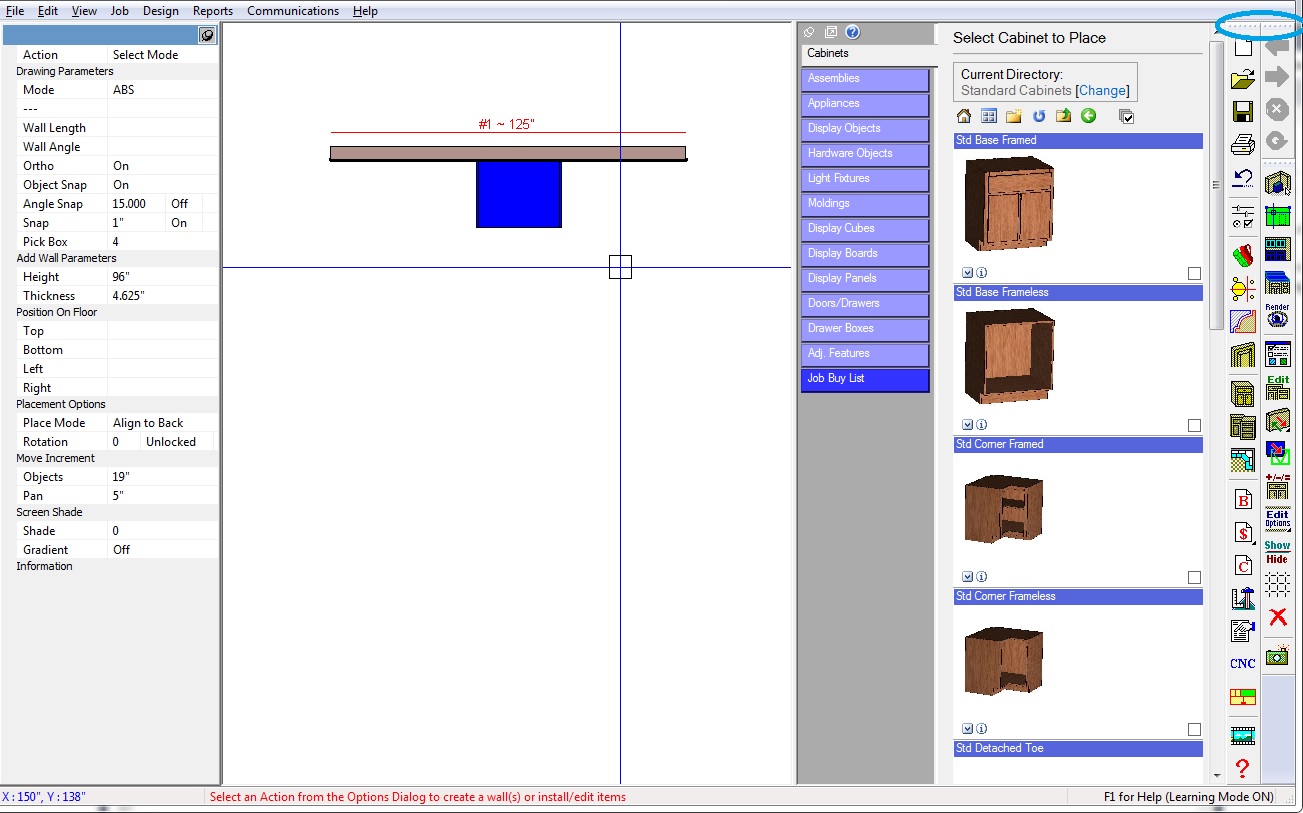Click the home directory icon in catalog
Screen dimensions: 1303x813
(964, 116)
